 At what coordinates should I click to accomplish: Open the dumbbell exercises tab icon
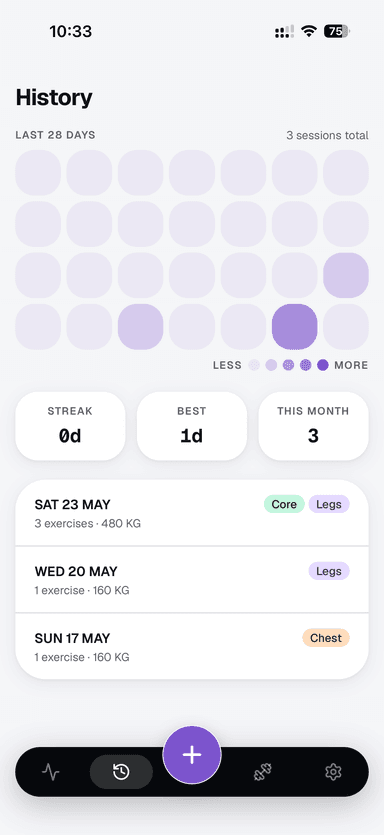(x=263, y=772)
